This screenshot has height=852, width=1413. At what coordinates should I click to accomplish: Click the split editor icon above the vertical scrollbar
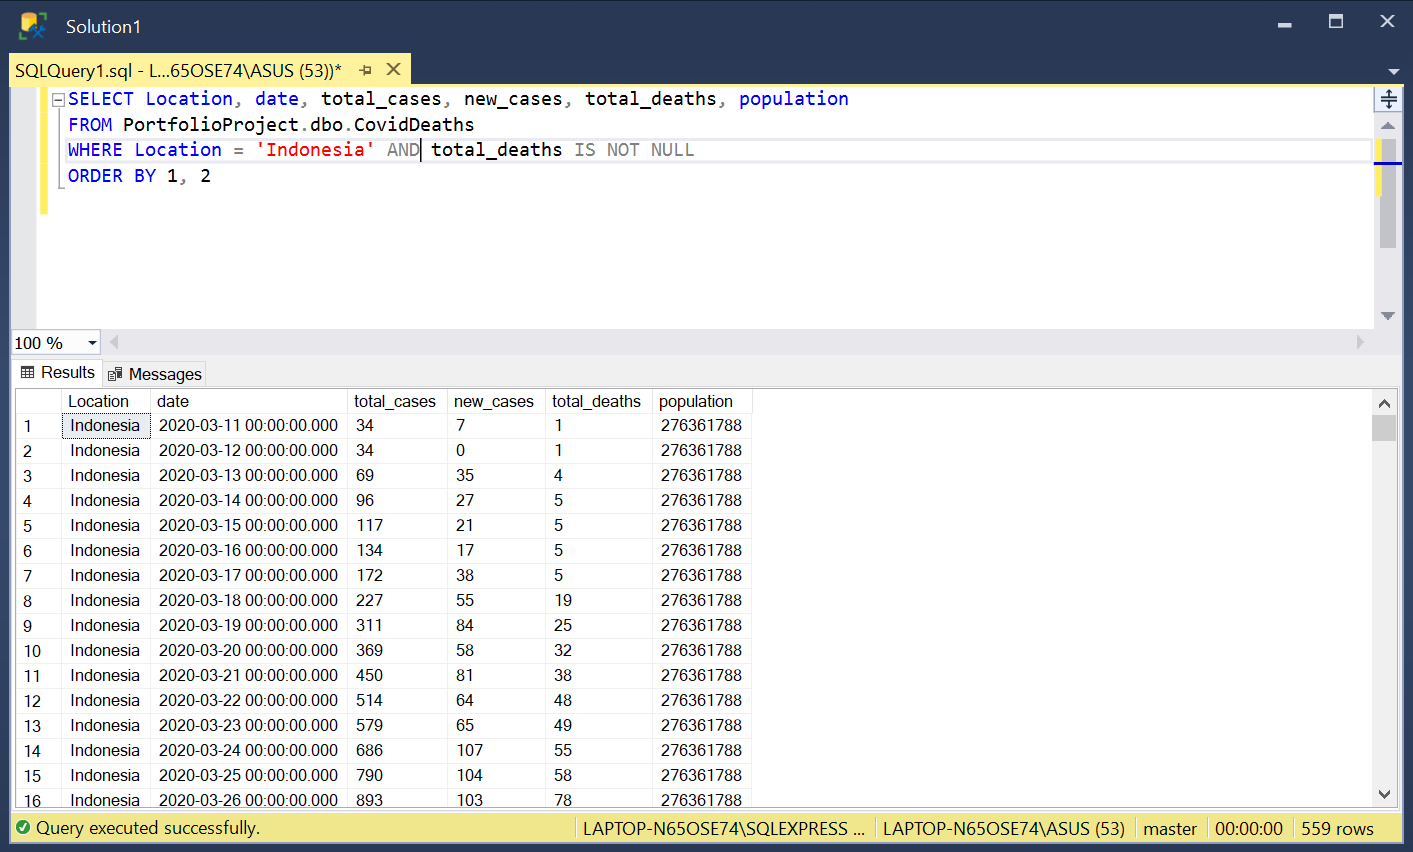(1389, 97)
